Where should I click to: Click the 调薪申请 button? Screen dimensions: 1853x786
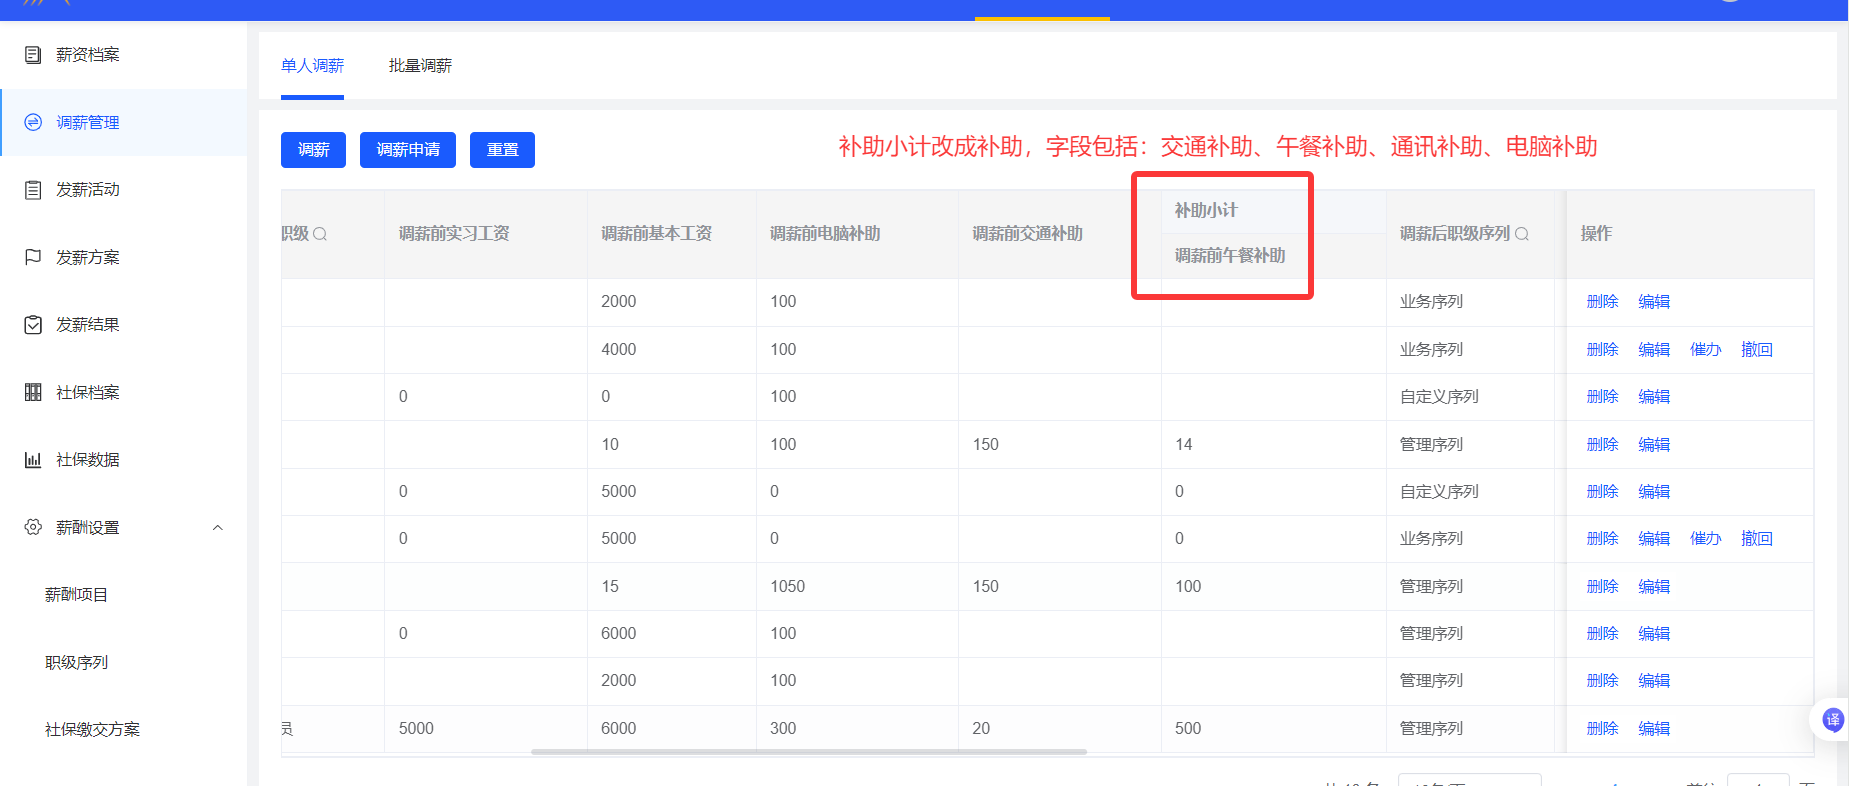click(x=408, y=150)
